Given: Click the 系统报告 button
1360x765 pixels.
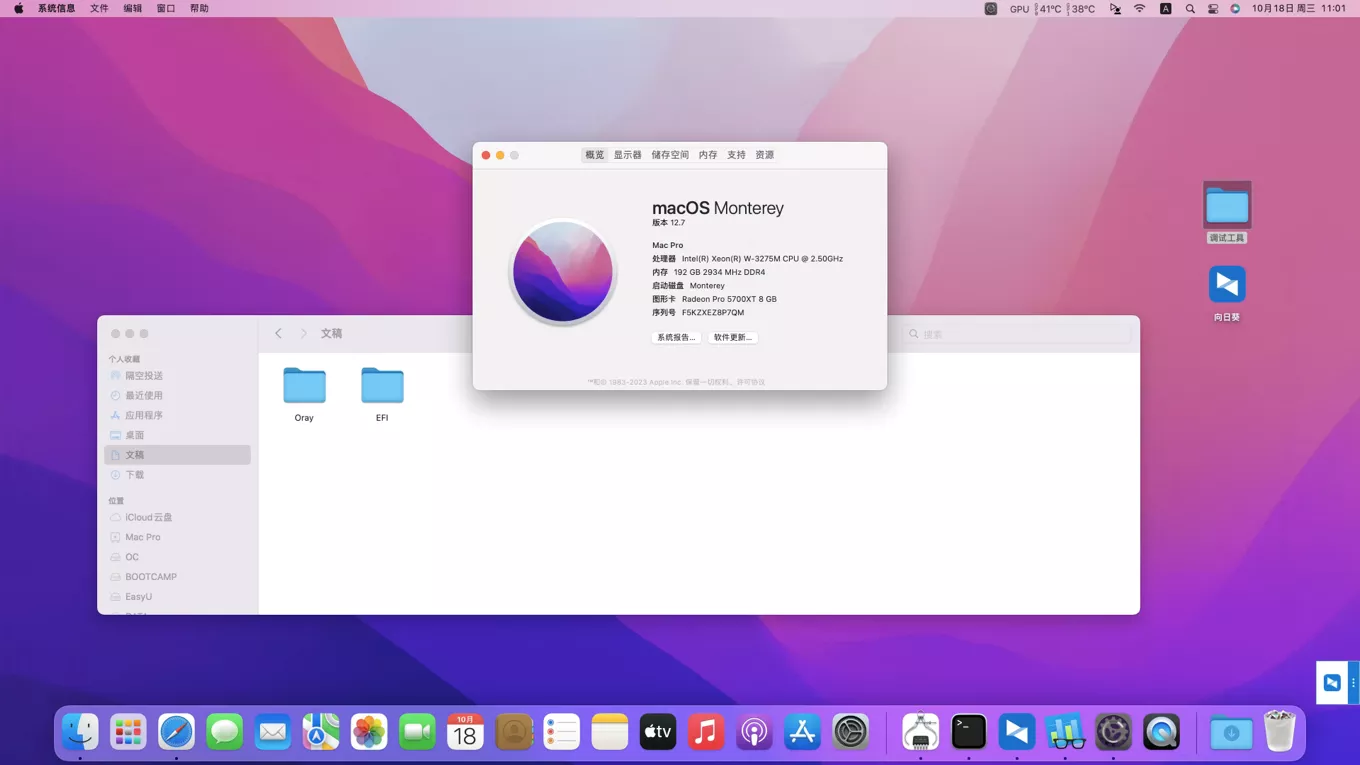Looking at the screenshot, I should pyautogui.click(x=675, y=337).
